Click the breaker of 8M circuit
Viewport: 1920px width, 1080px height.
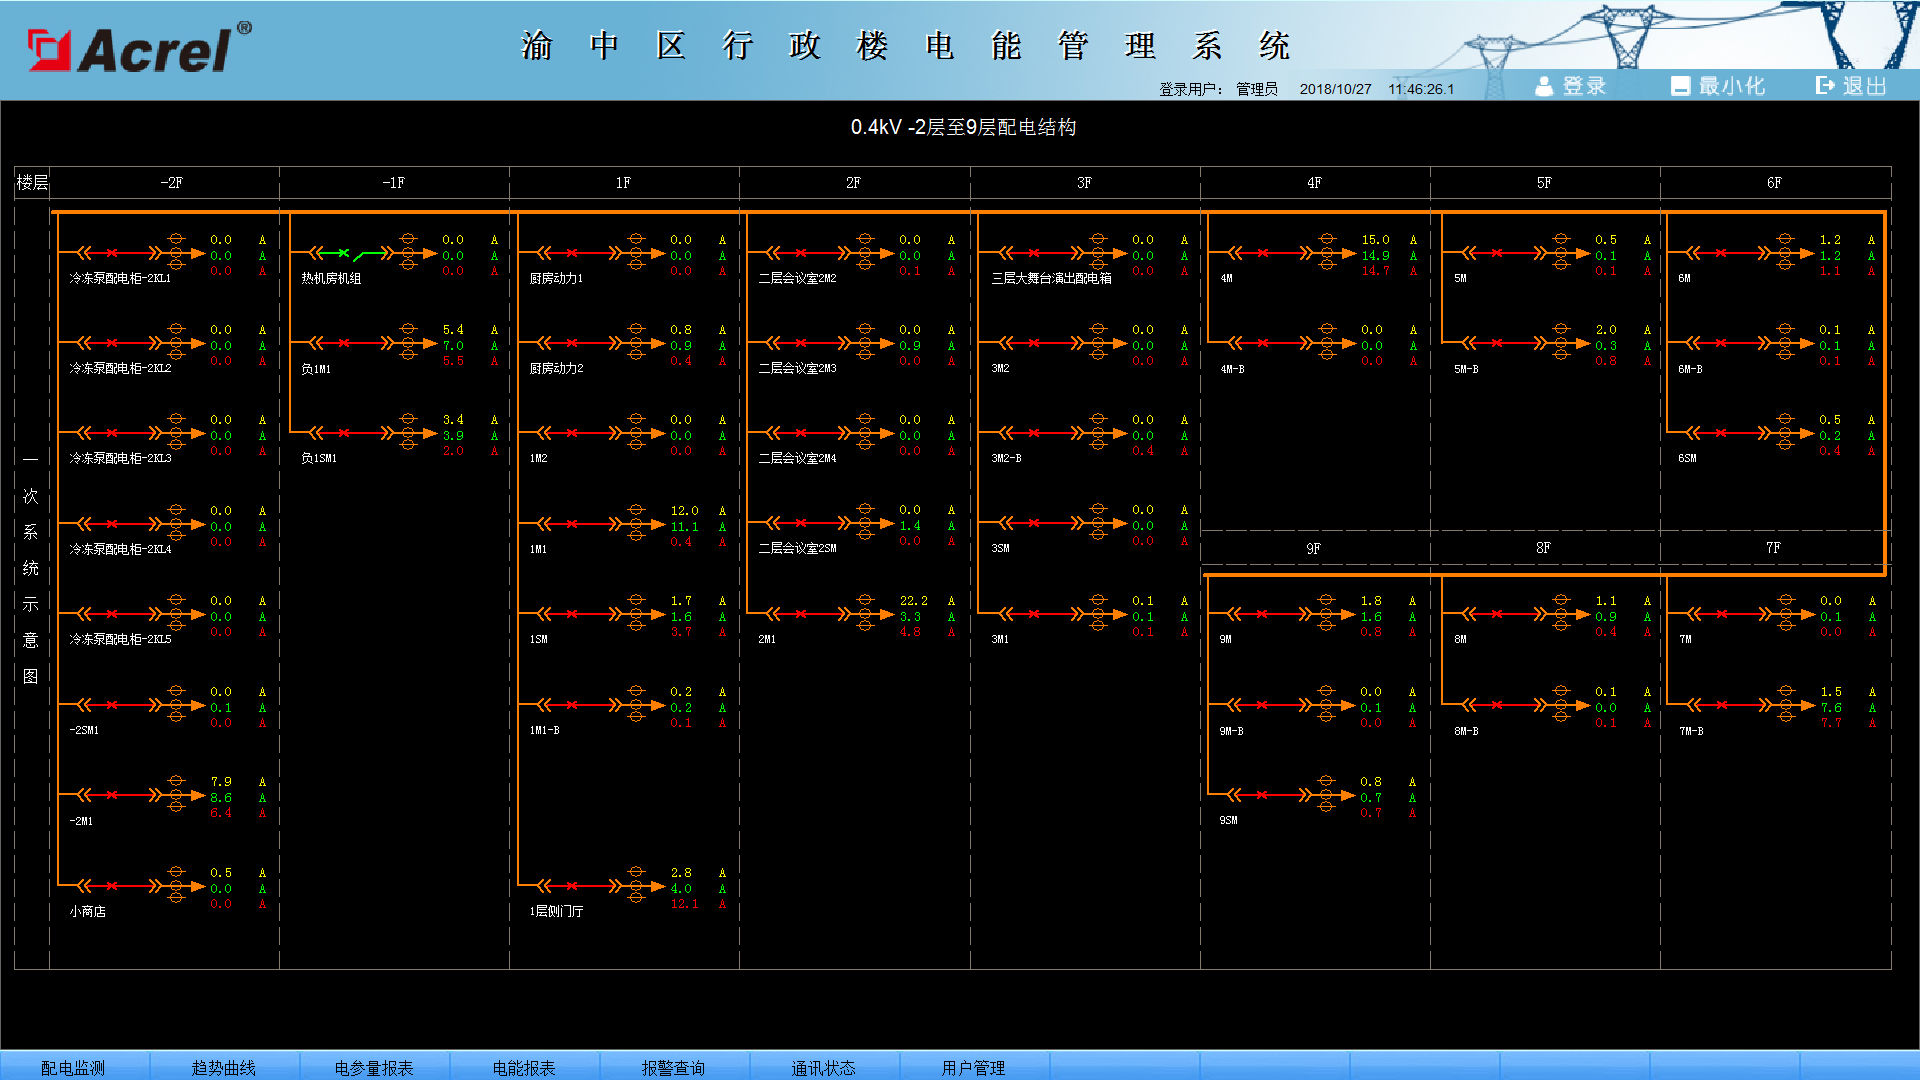click(1497, 614)
